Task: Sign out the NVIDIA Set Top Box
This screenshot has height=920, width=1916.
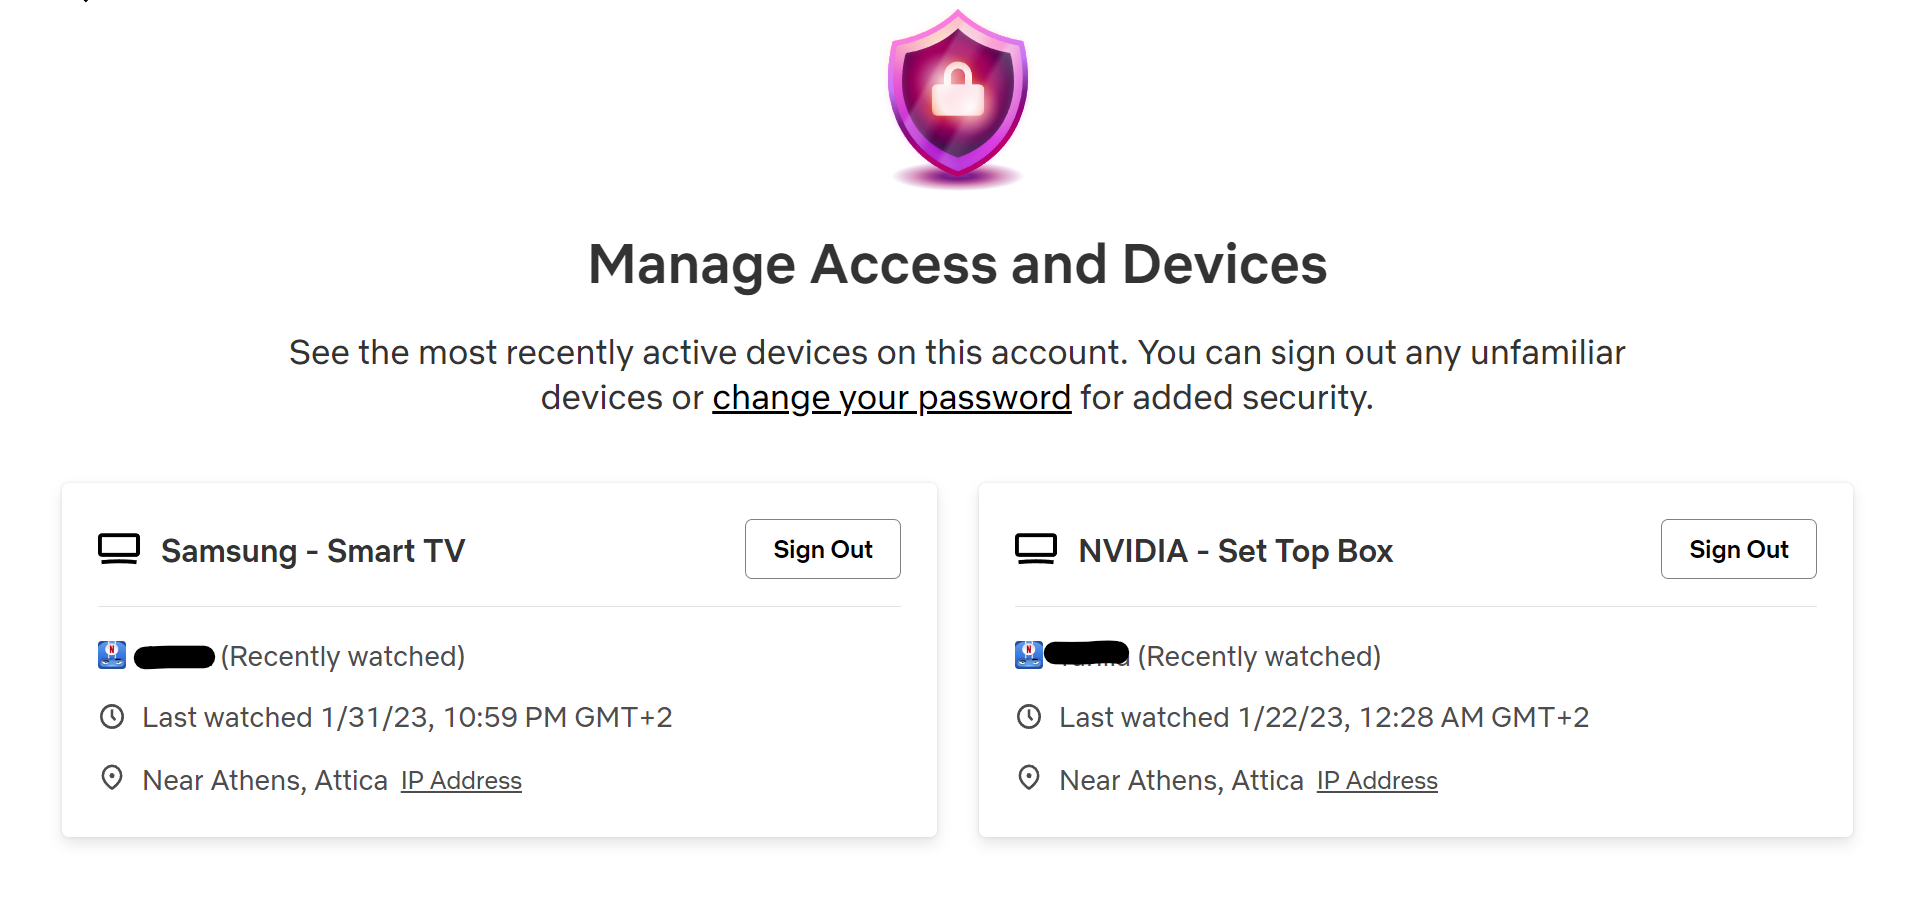Action: [x=1738, y=549]
